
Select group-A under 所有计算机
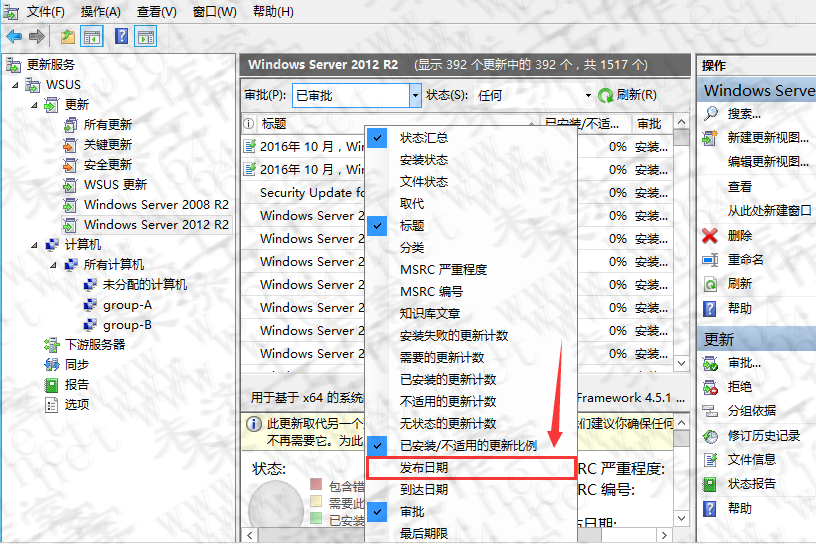click(127, 305)
